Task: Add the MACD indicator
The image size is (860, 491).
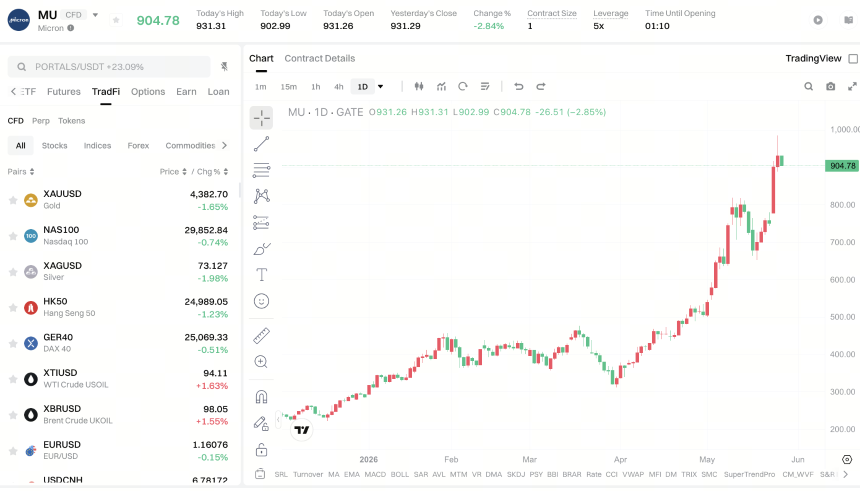Action: coord(375,474)
